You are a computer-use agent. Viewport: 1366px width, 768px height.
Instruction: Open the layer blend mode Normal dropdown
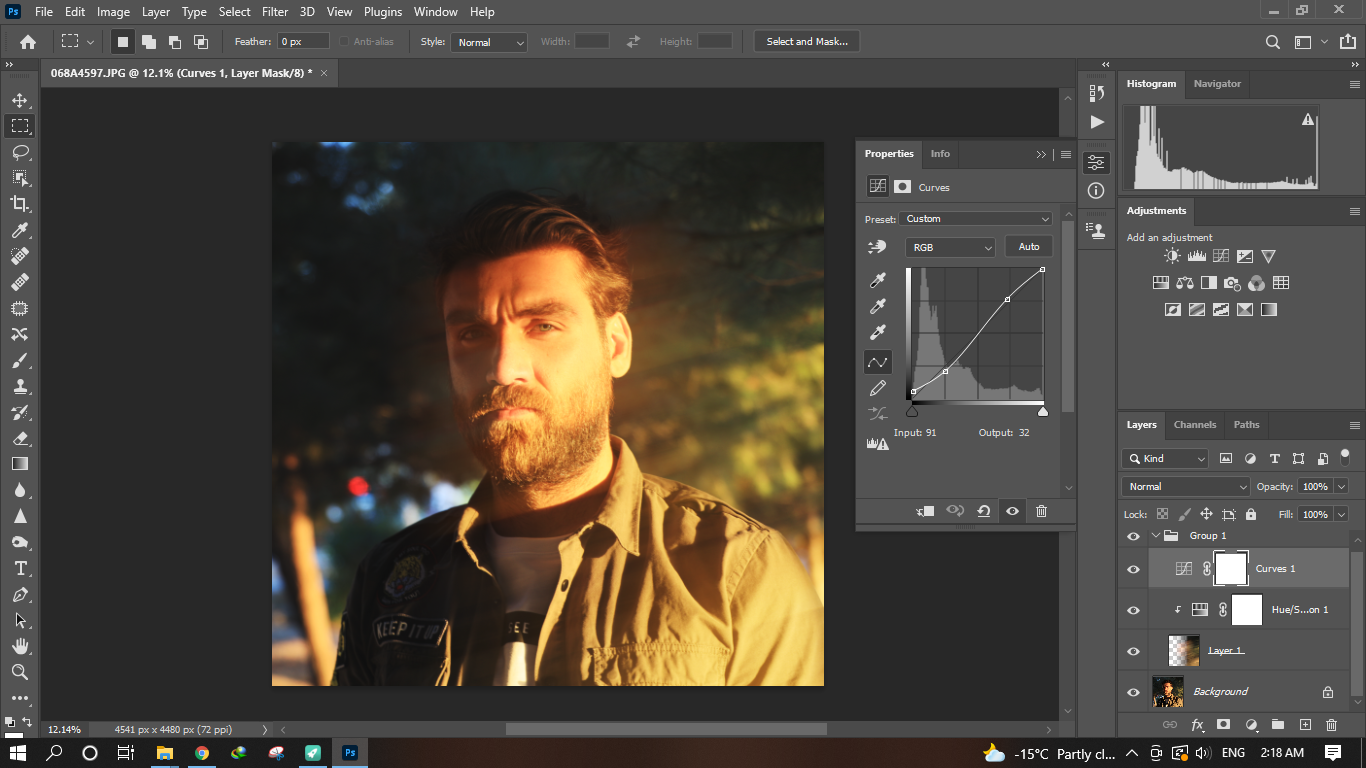(1186, 487)
